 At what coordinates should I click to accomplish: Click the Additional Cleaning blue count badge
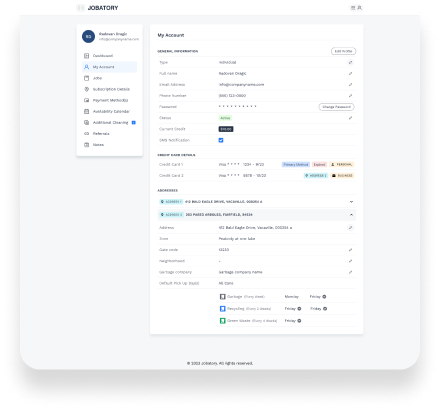(x=134, y=122)
